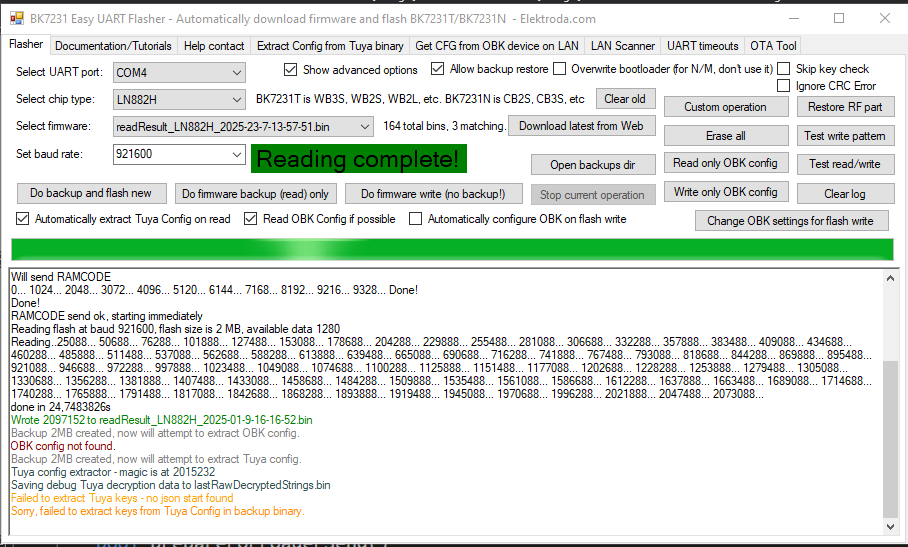Click the 'OBK config not found.' log line
Viewport: 908px width, 547px height.
click(x=63, y=446)
